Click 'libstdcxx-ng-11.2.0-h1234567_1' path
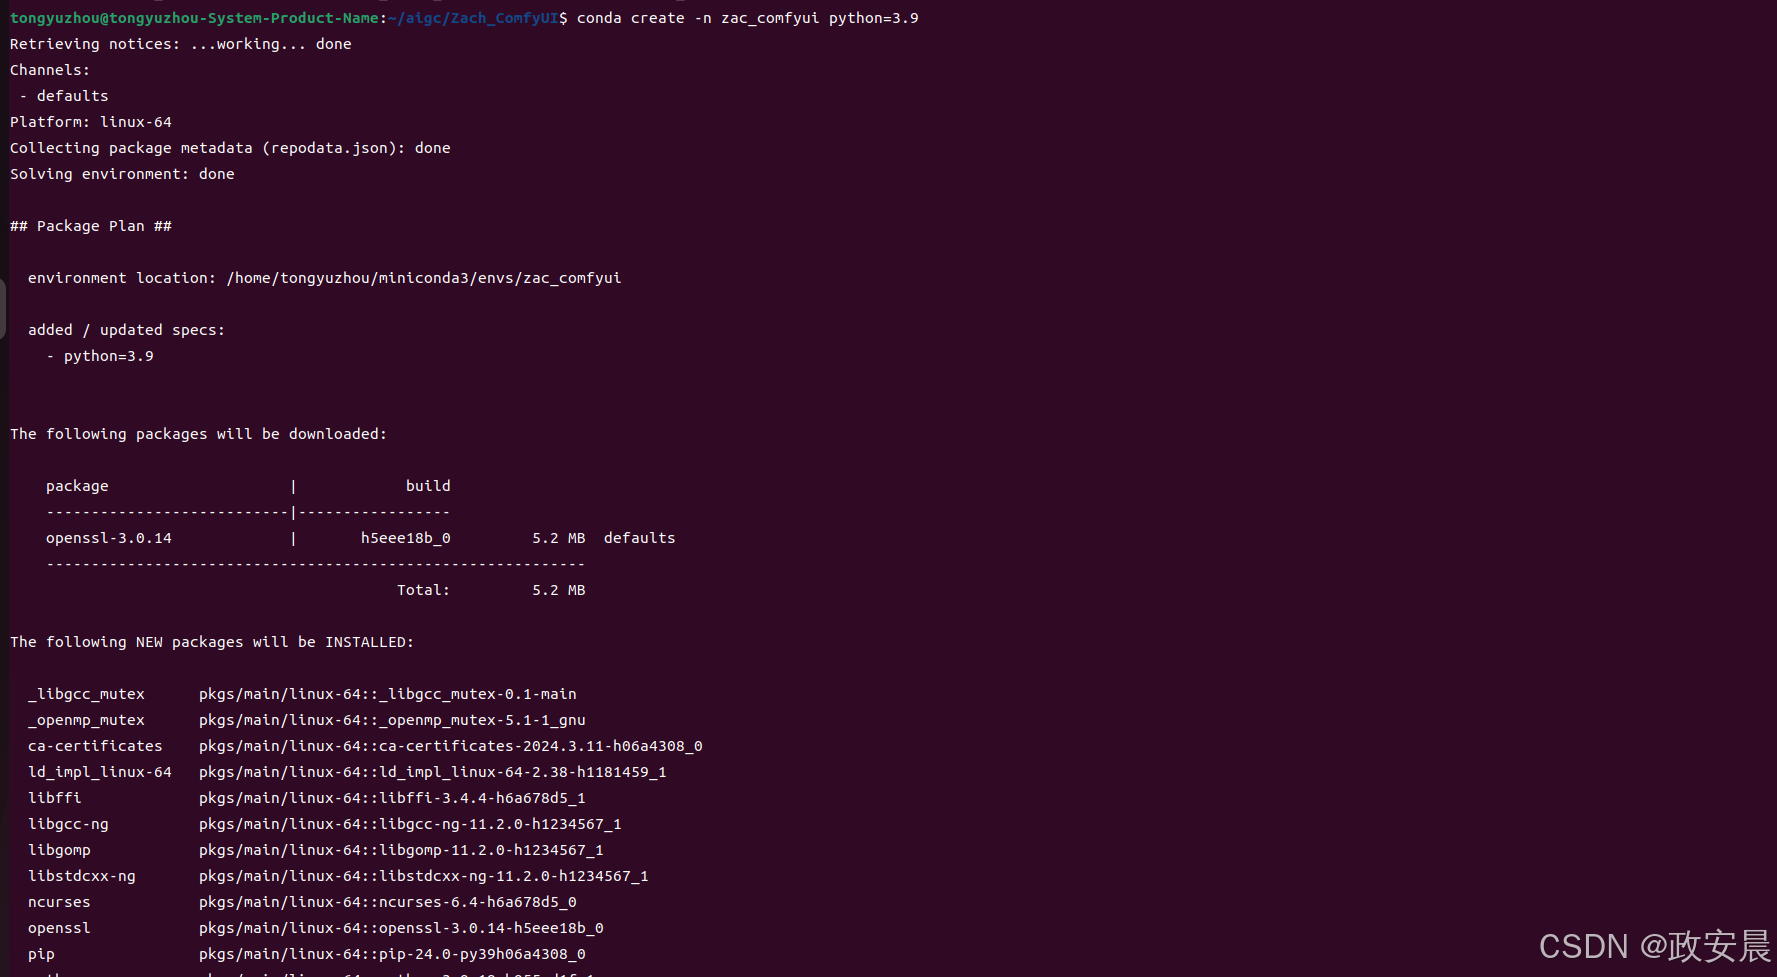The image size is (1777, 977). click(x=424, y=876)
